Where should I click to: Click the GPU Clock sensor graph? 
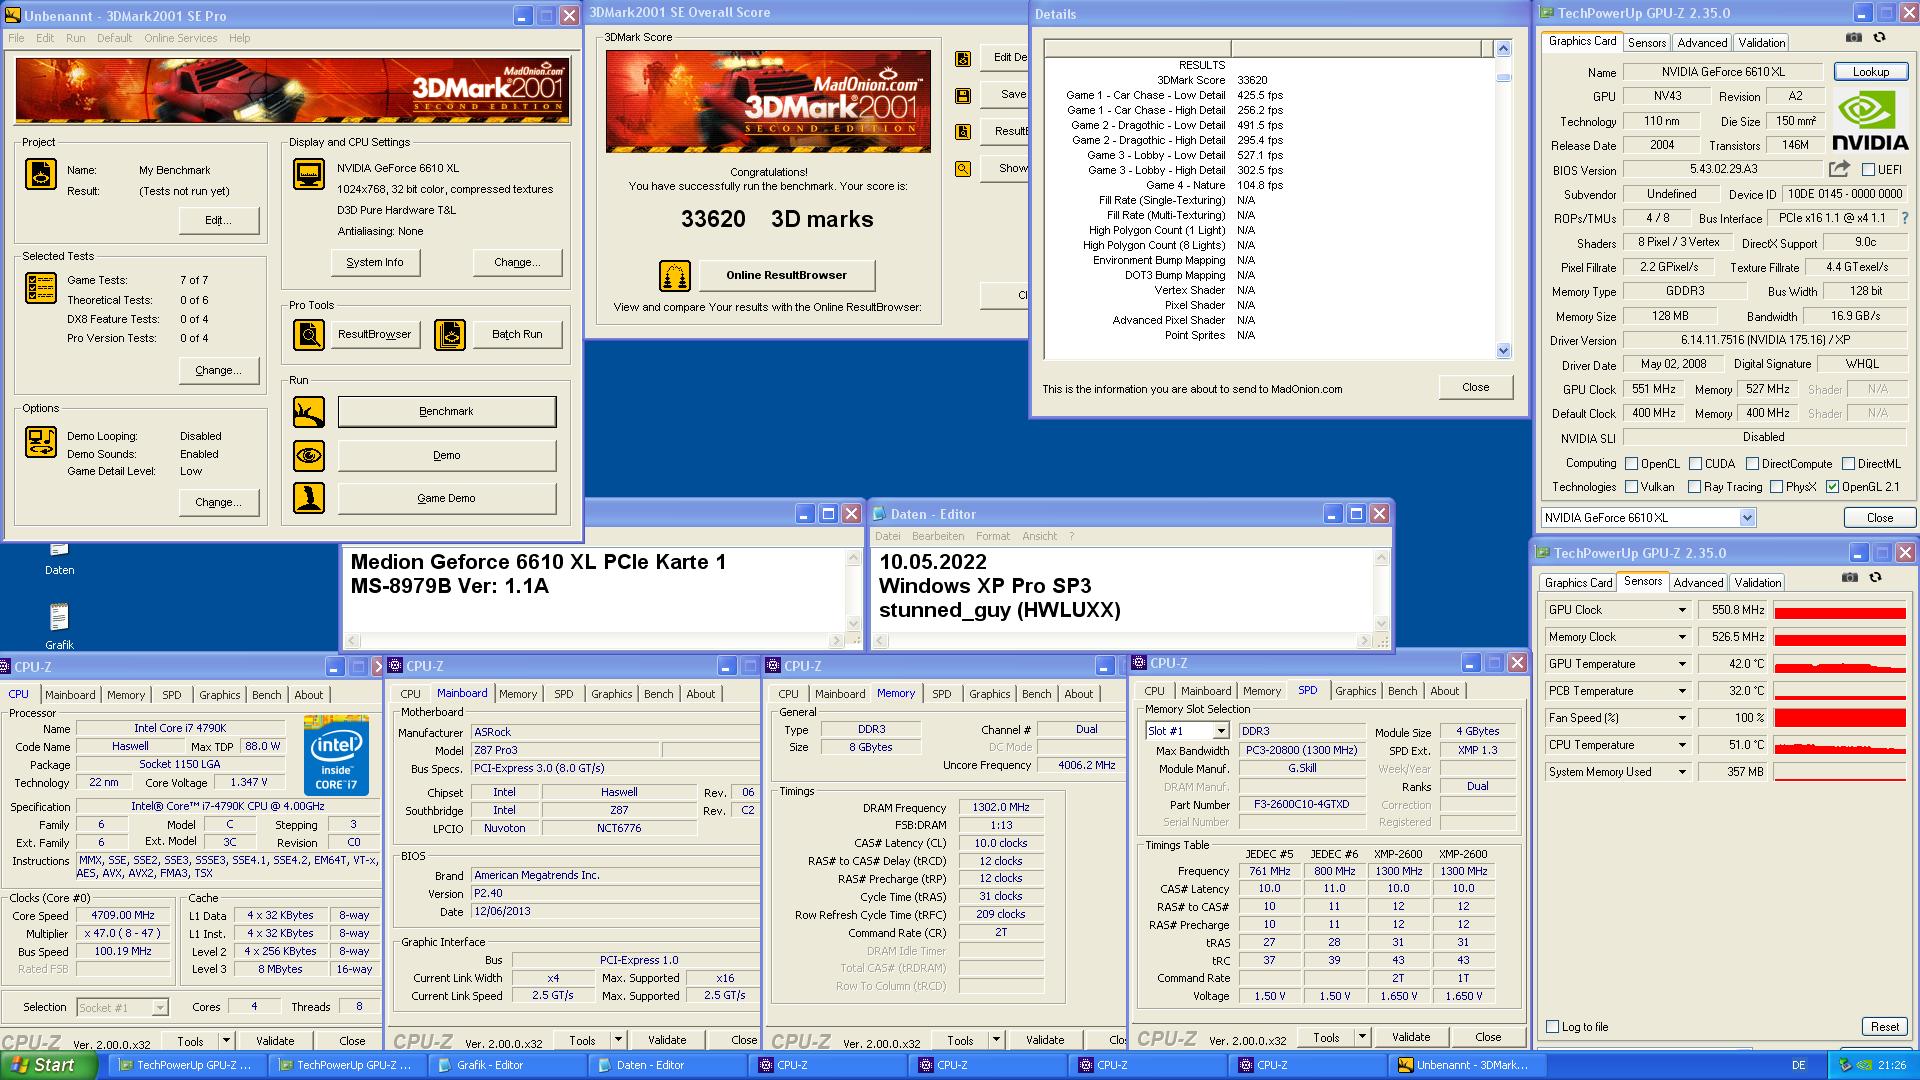click(x=1839, y=610)
